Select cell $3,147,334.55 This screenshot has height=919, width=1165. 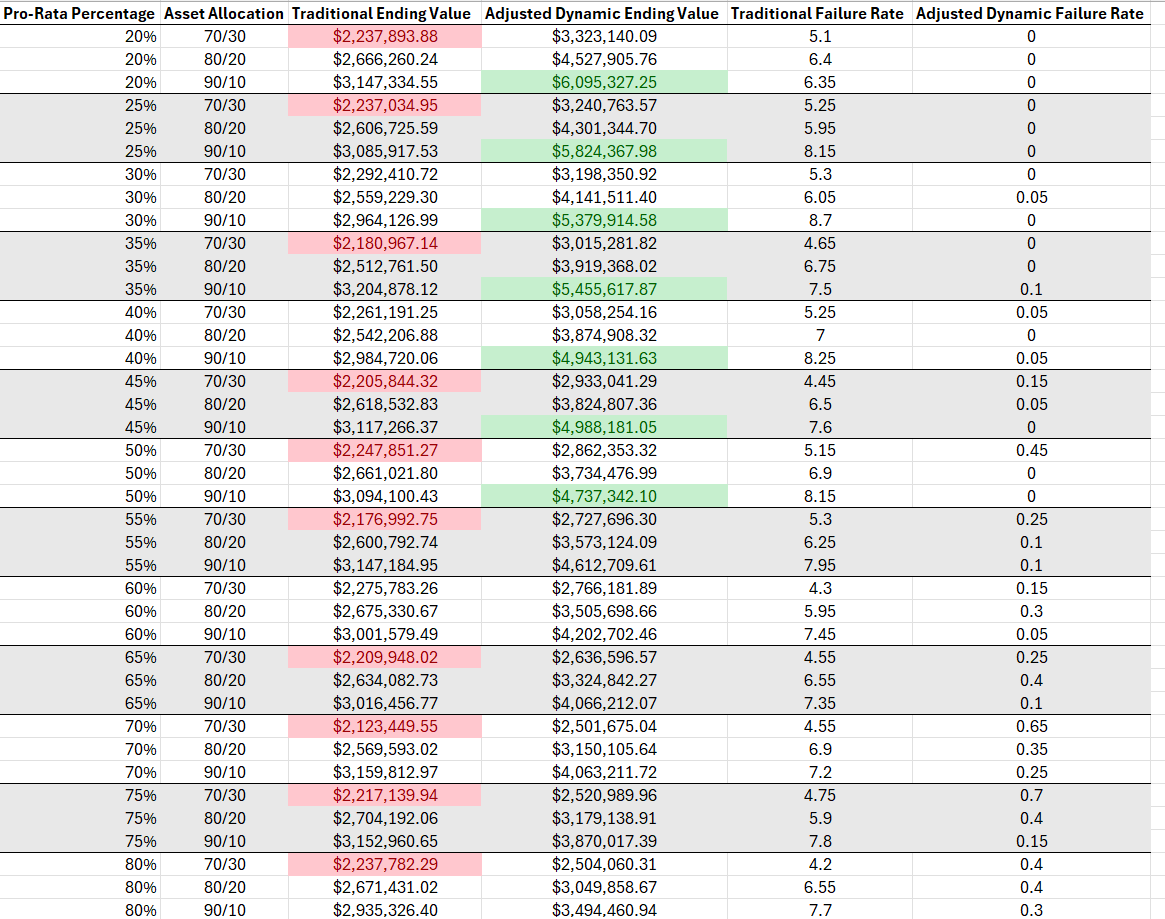(384, 82)
